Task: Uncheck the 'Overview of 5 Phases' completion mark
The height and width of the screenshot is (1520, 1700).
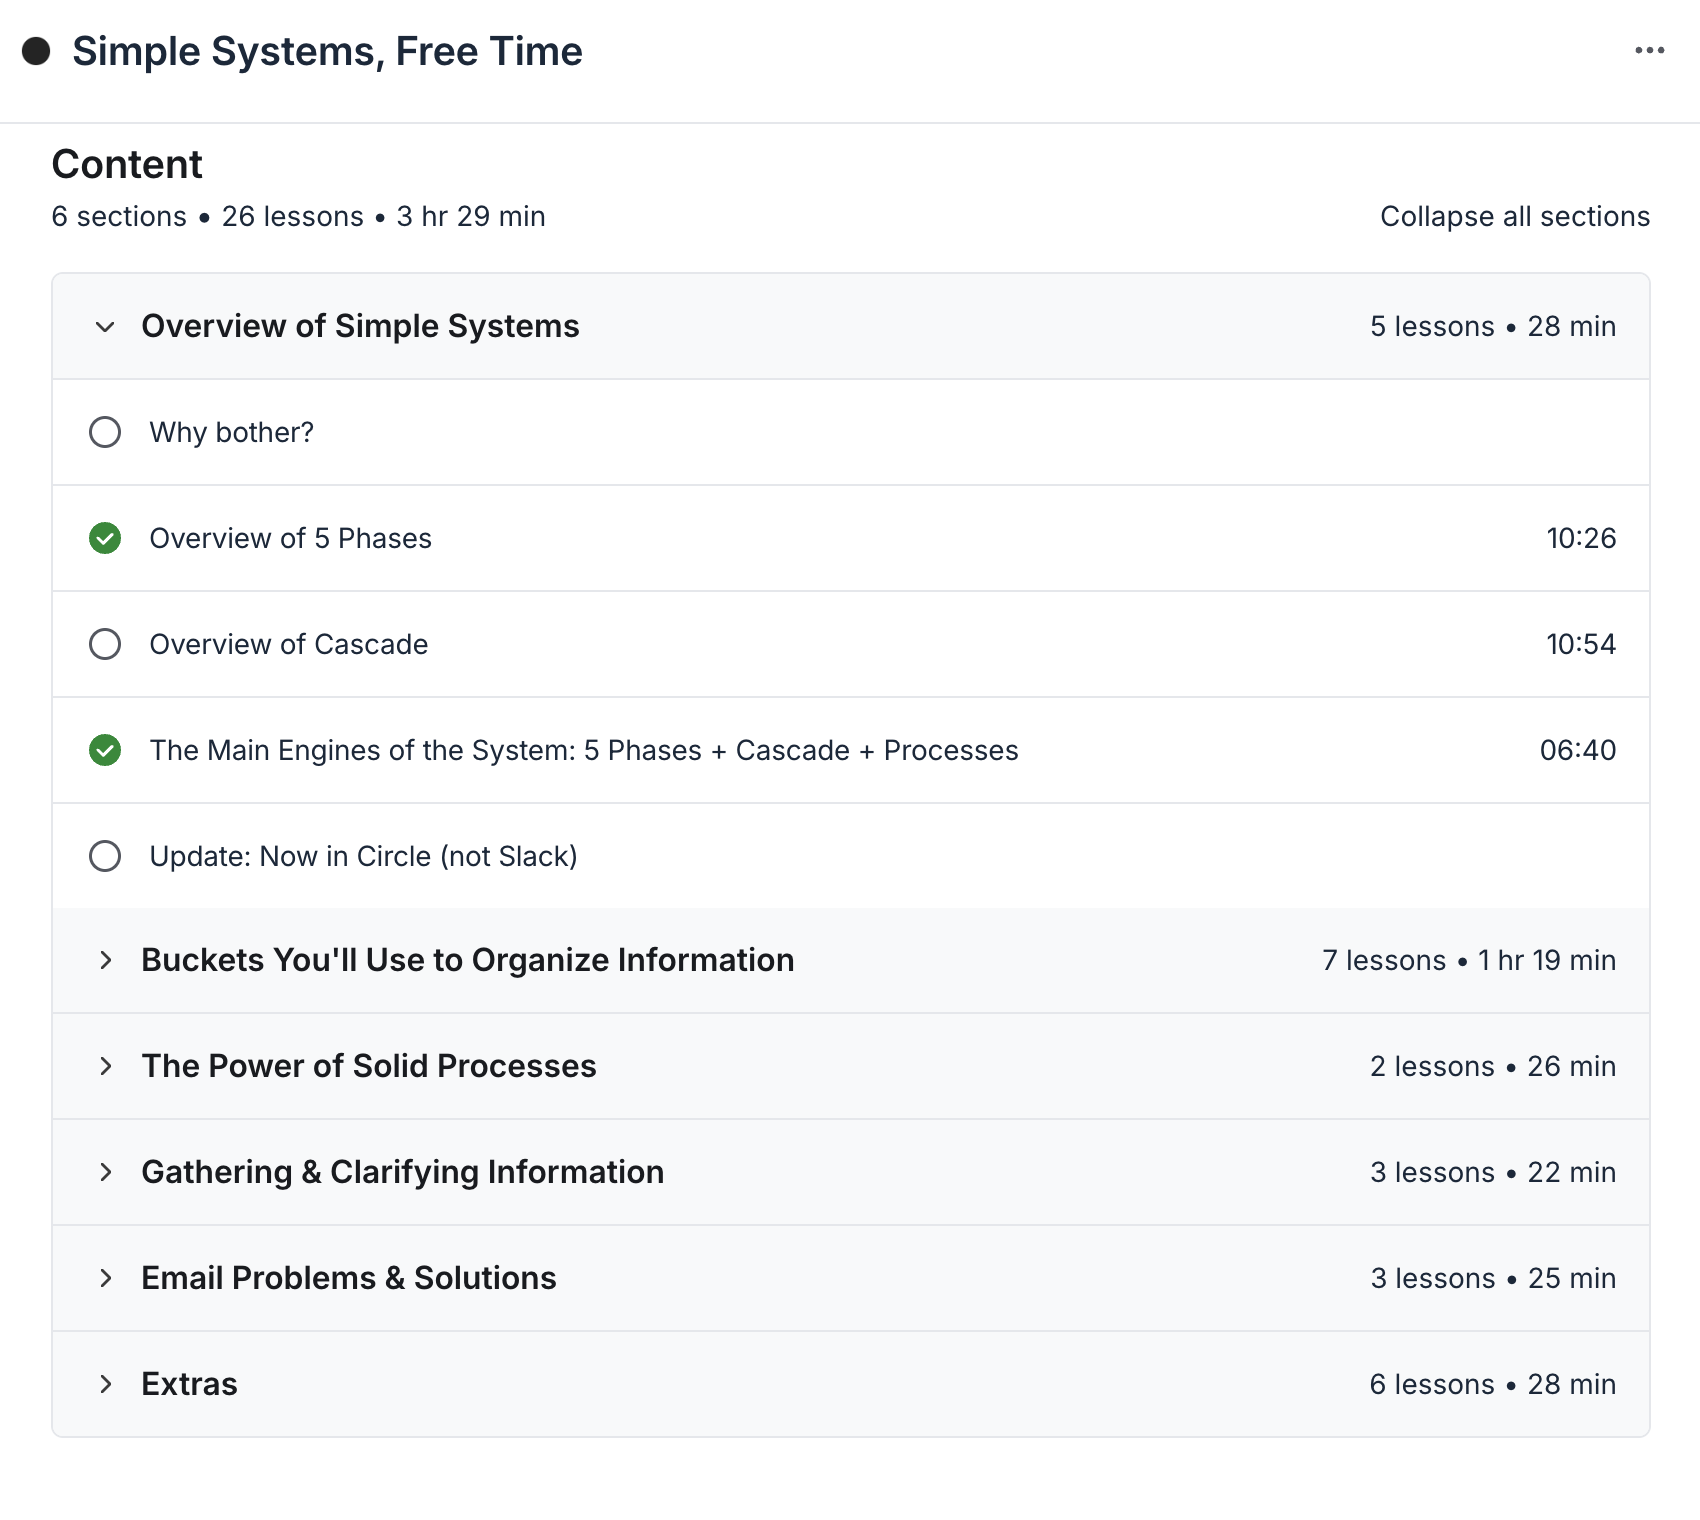Action: [105, 538]
